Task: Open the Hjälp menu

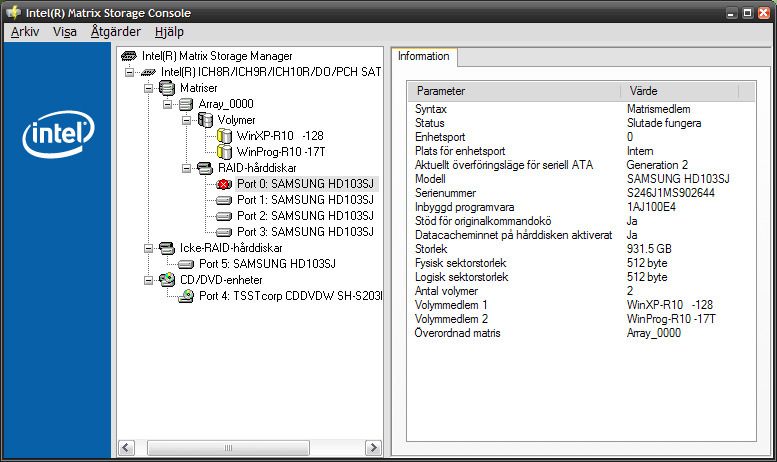Action: (169, 31)
